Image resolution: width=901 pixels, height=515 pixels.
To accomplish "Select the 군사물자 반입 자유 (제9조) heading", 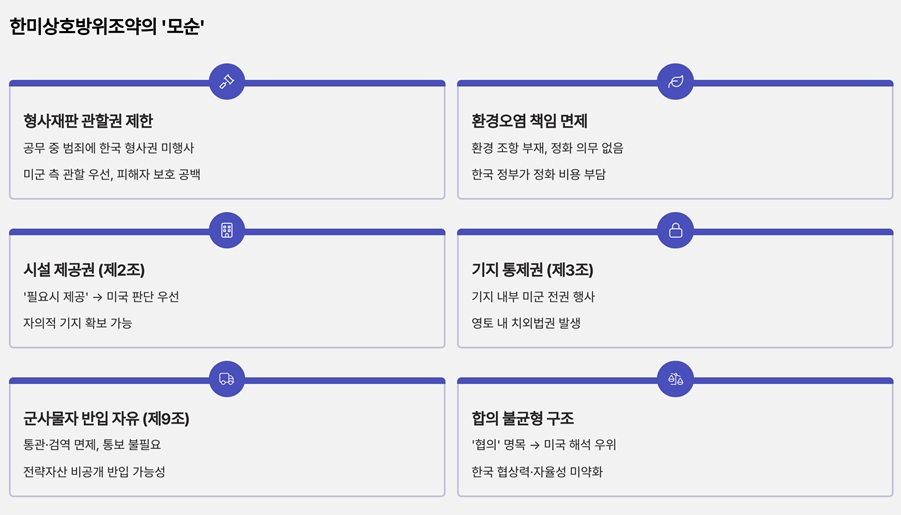I will 106,418.
